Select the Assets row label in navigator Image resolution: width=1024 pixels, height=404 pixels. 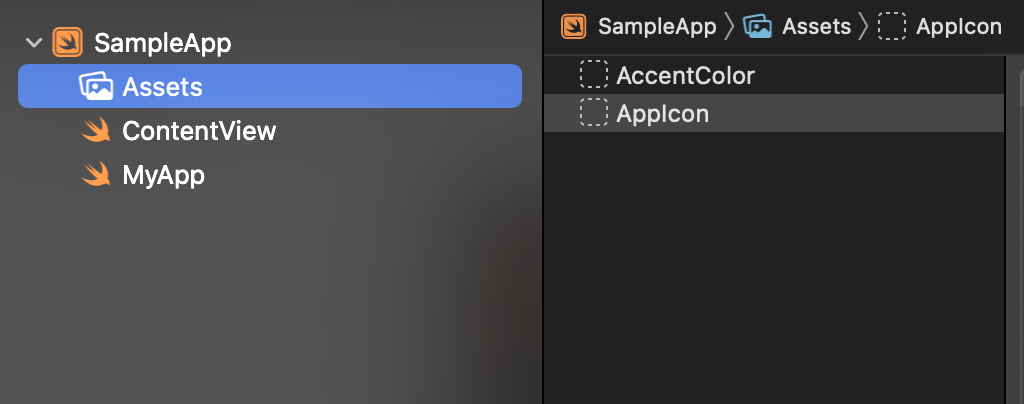163,87
